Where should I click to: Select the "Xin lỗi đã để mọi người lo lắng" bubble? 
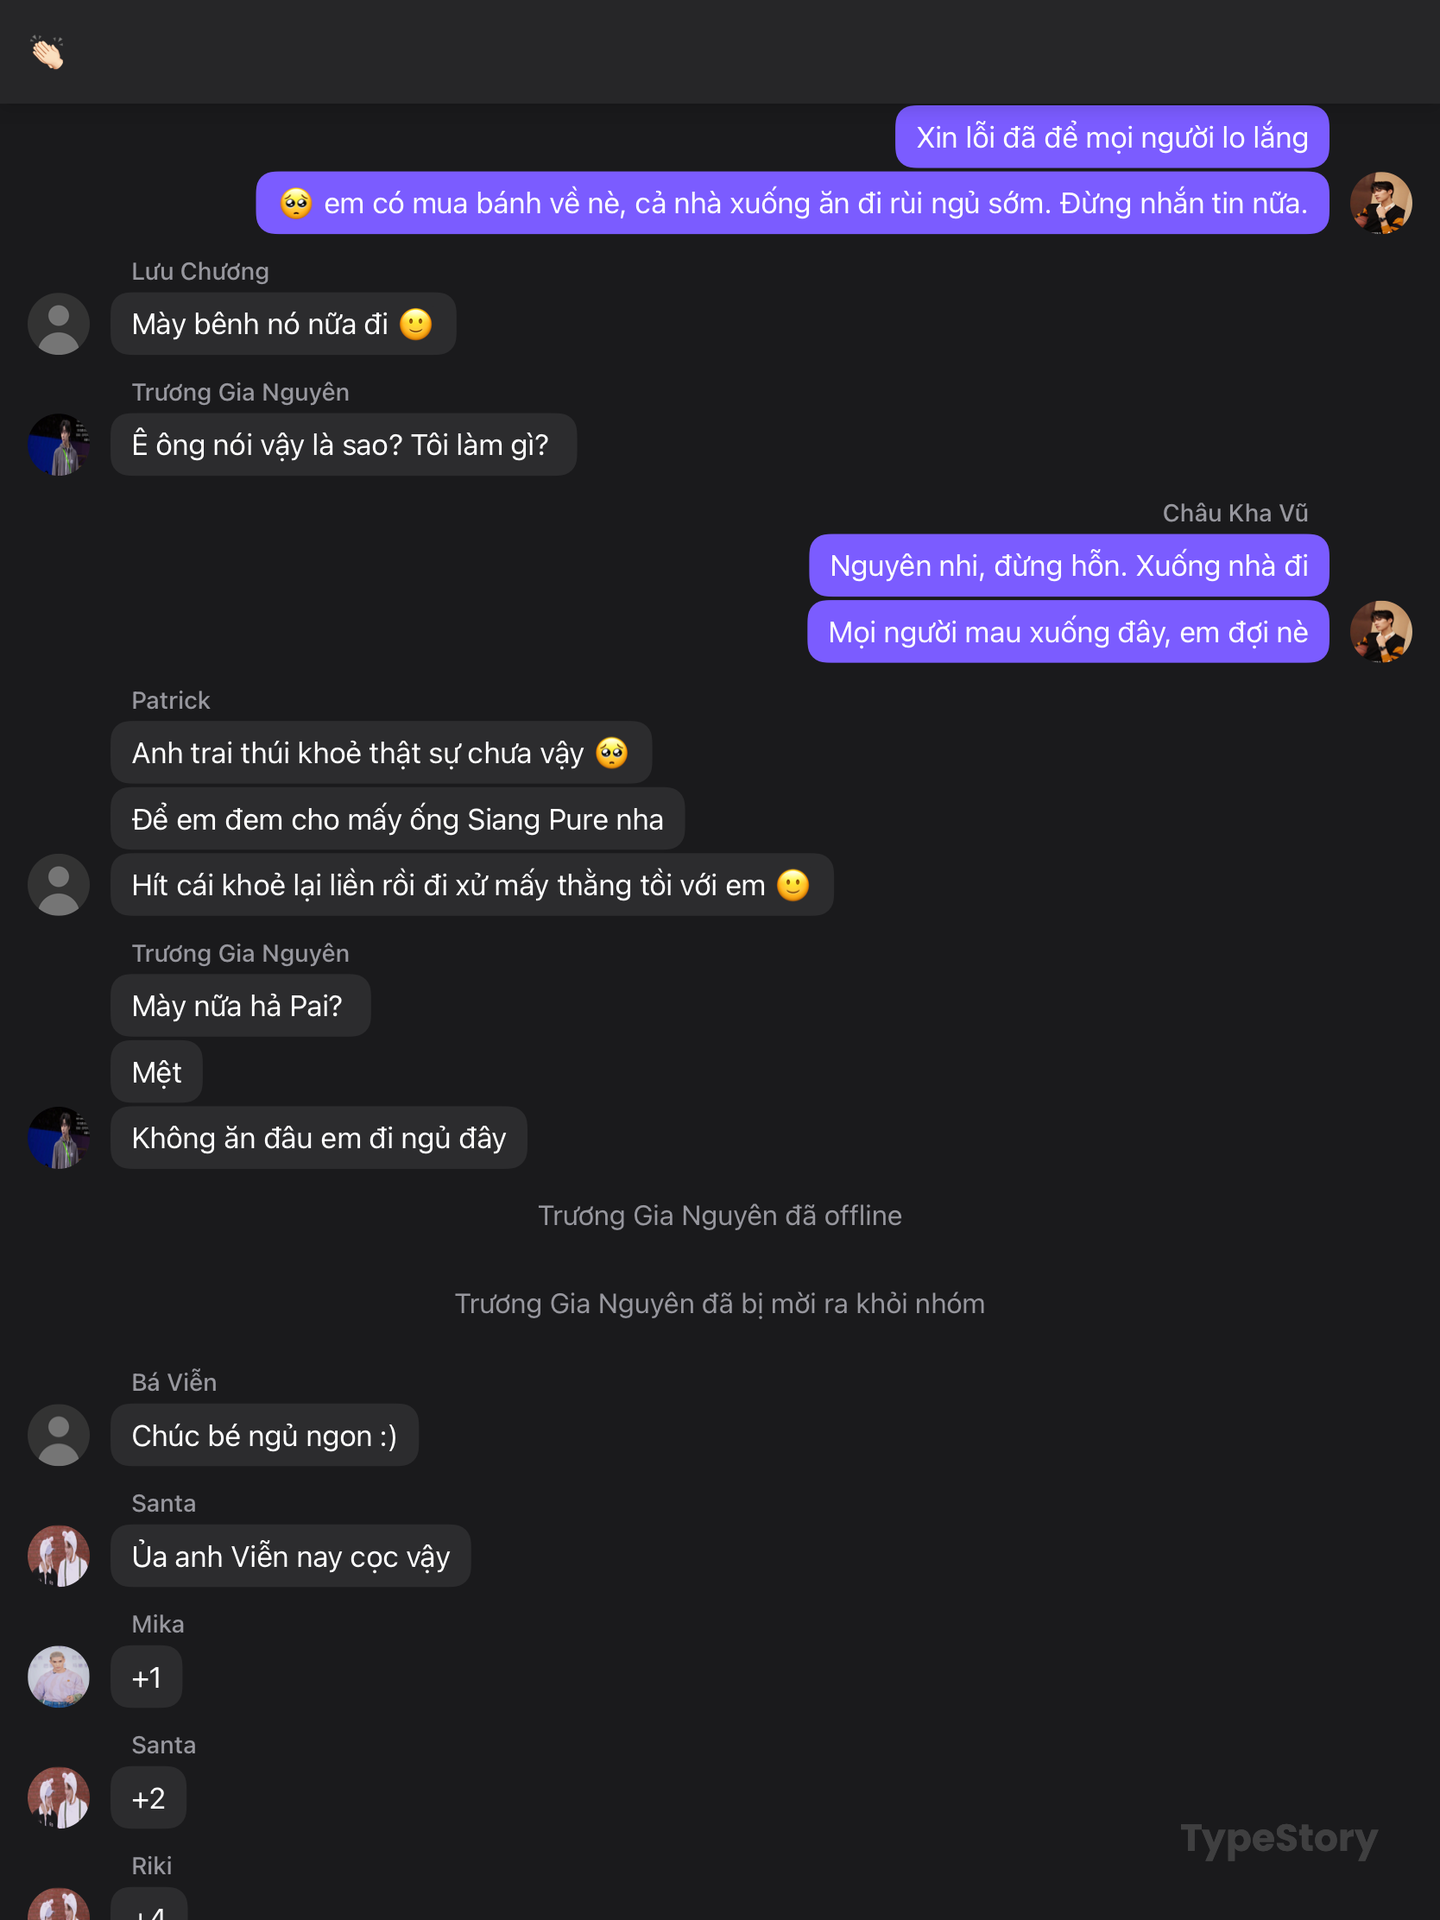point(1112,137)
